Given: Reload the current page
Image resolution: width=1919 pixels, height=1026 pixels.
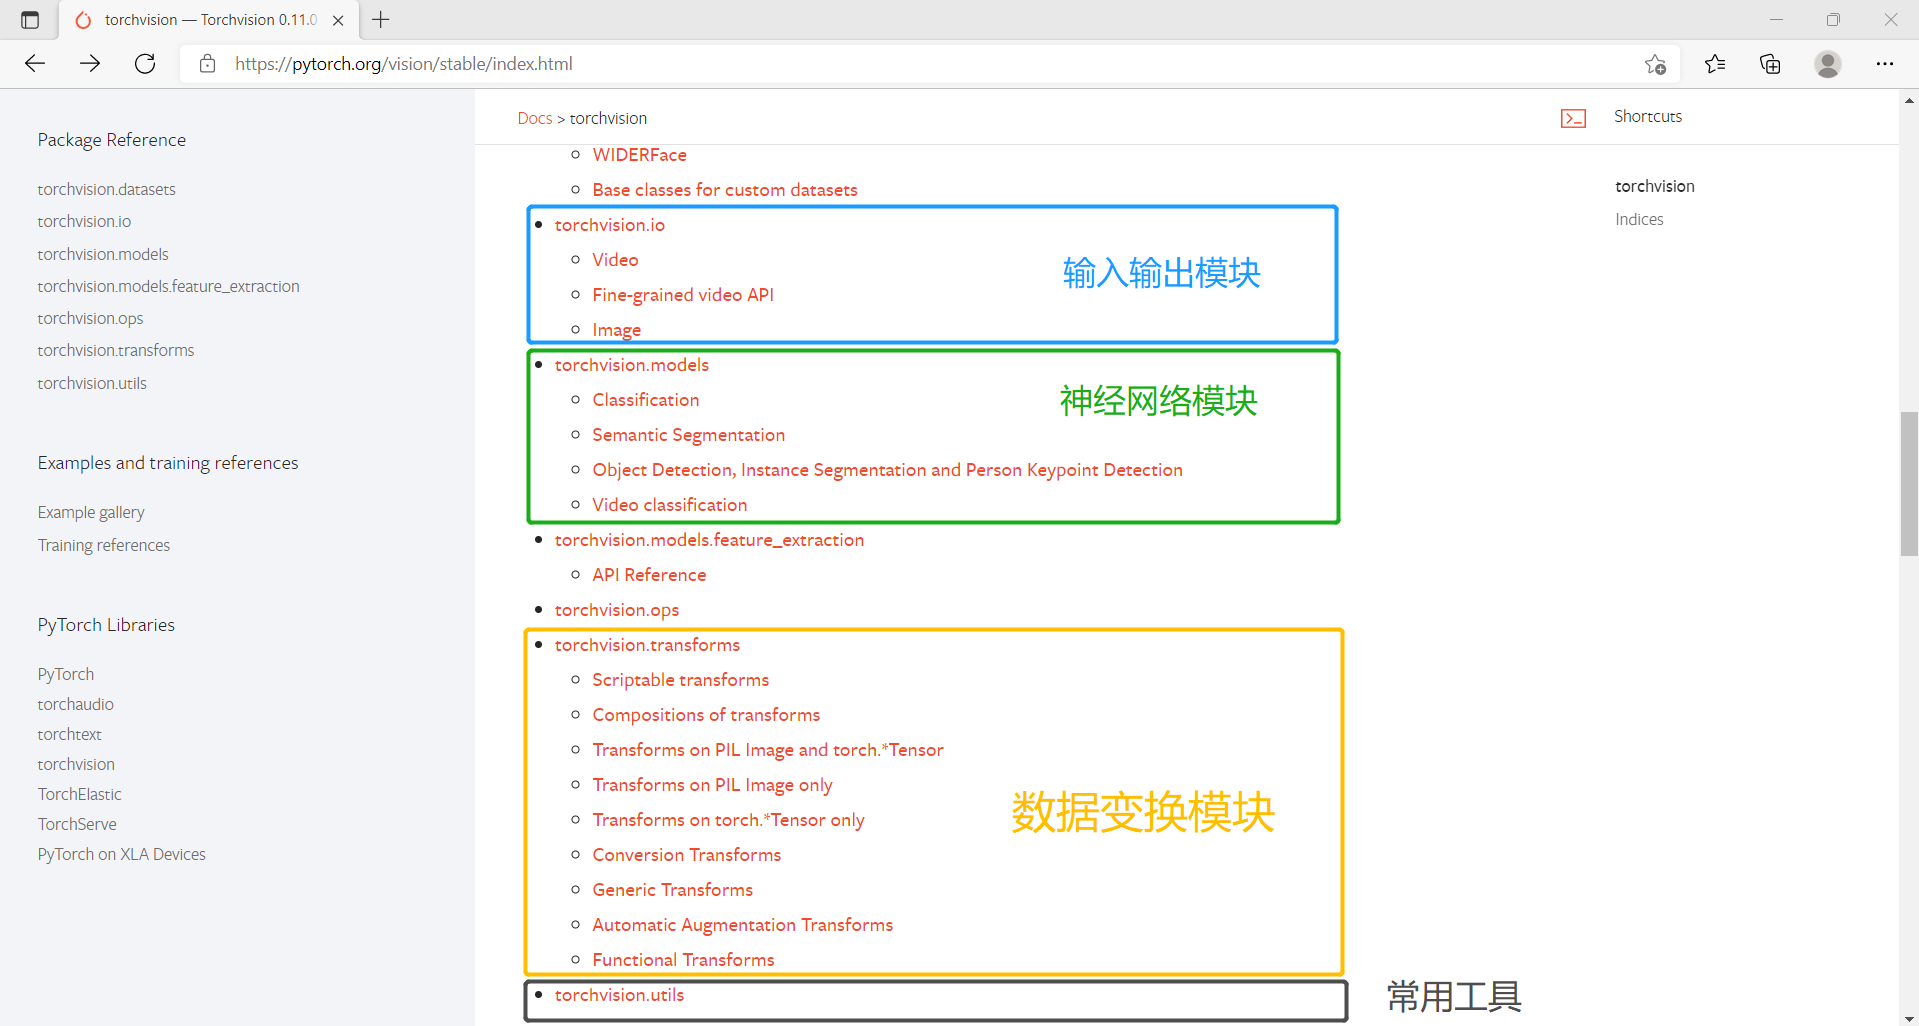Looking at the screenshot, I should coord(144,63).
